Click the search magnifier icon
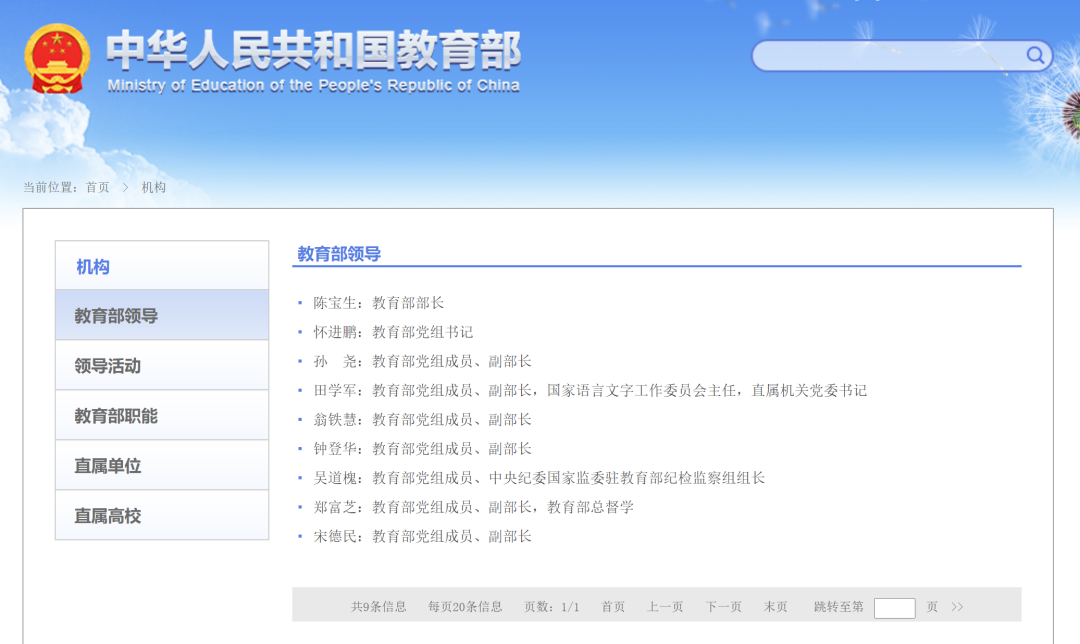The width and height of the screenshot is (1080, 644). [1035, 55]
